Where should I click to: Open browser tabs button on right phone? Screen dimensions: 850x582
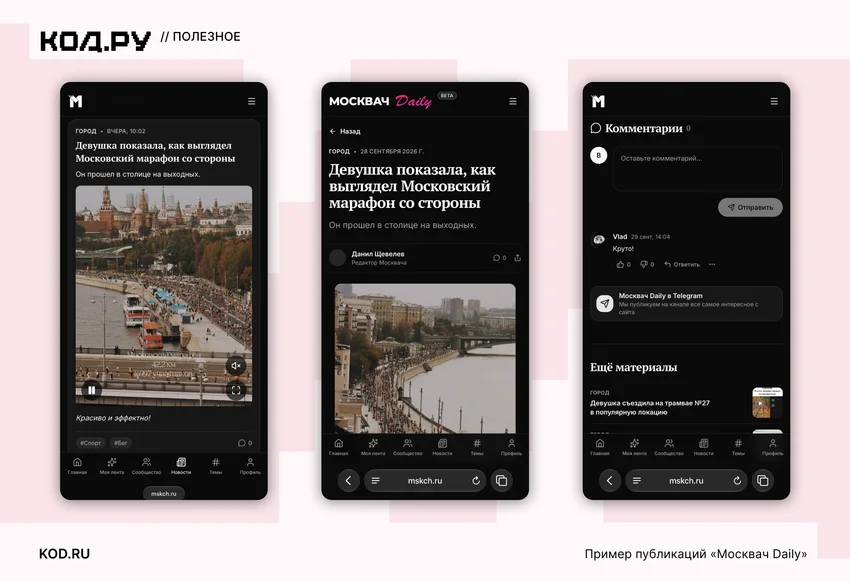763,480
